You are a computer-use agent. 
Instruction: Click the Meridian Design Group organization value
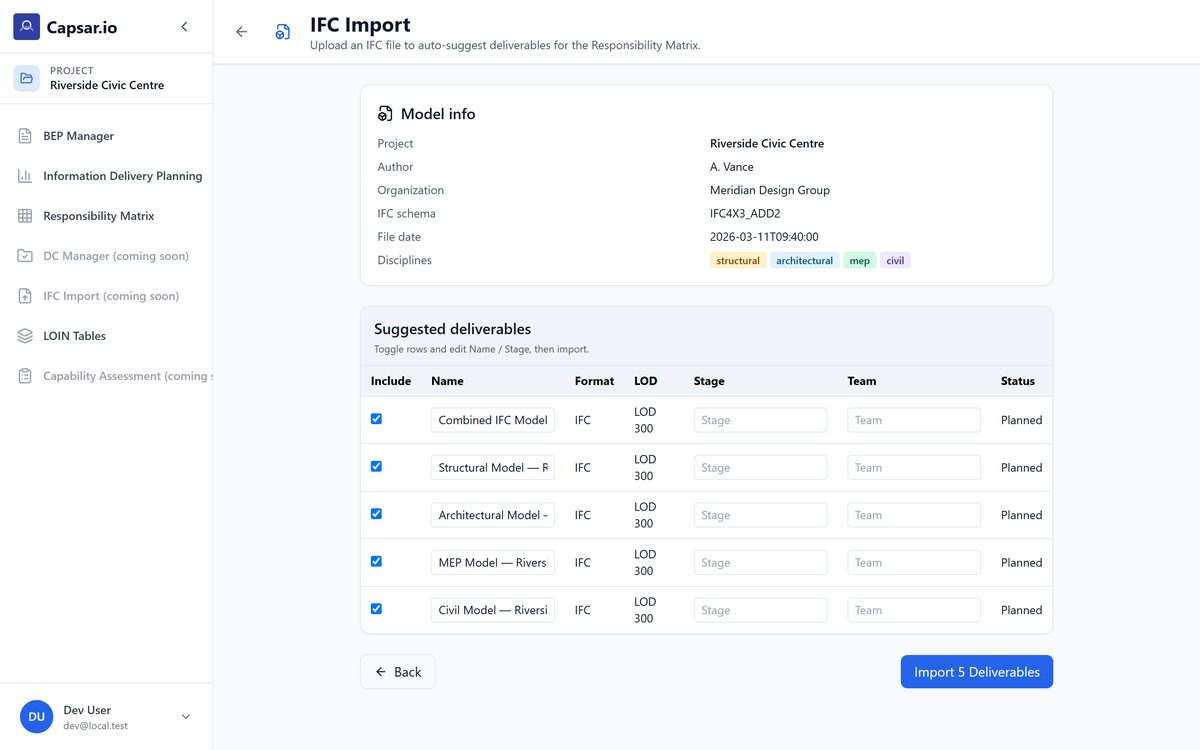(x=770, y=190)
